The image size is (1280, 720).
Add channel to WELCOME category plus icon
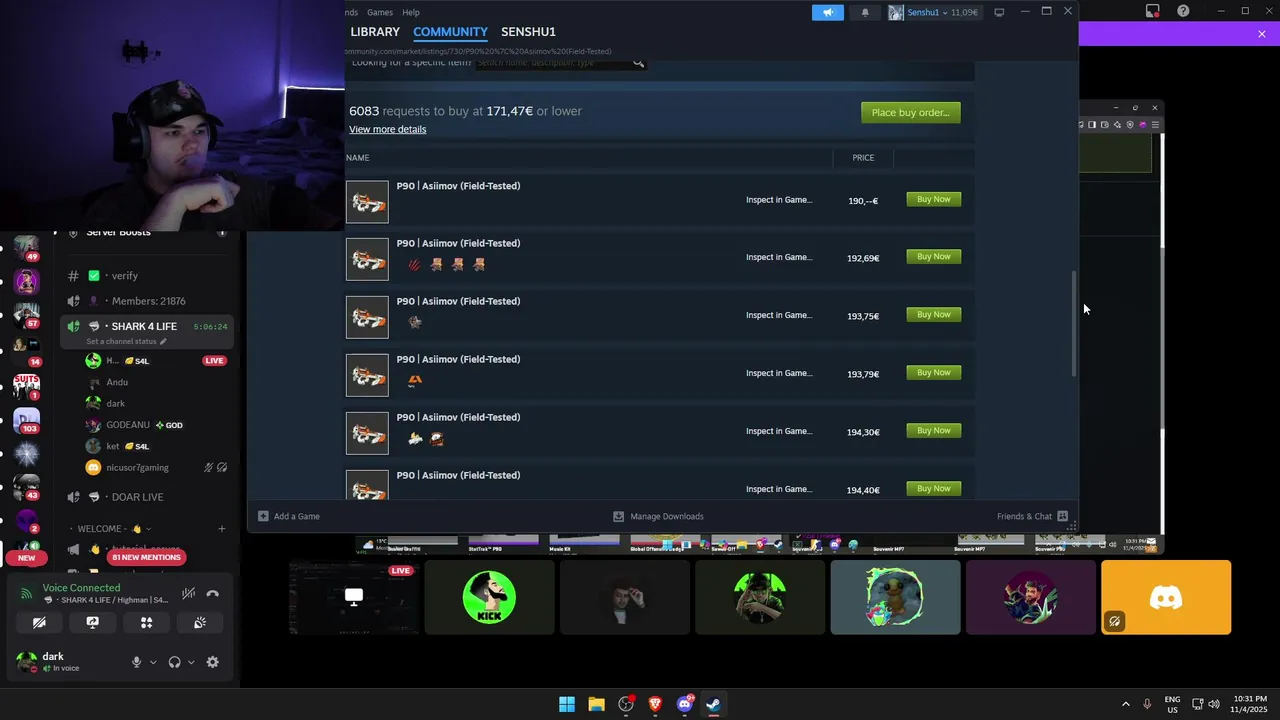[222, 529]
